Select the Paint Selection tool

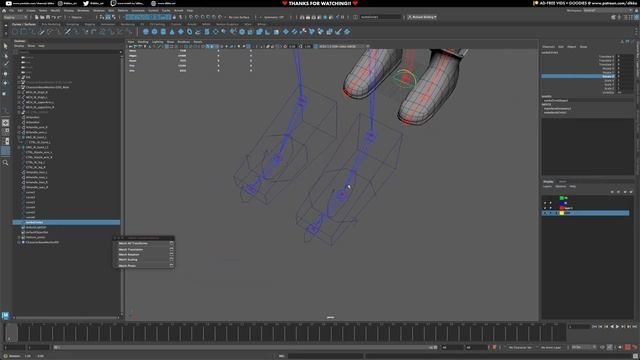point(5,64)
